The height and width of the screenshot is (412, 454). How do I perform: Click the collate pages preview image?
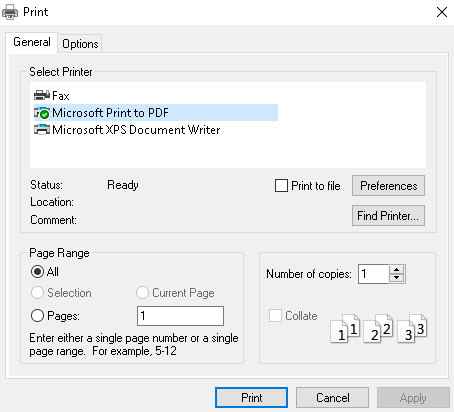coord(379,328)
